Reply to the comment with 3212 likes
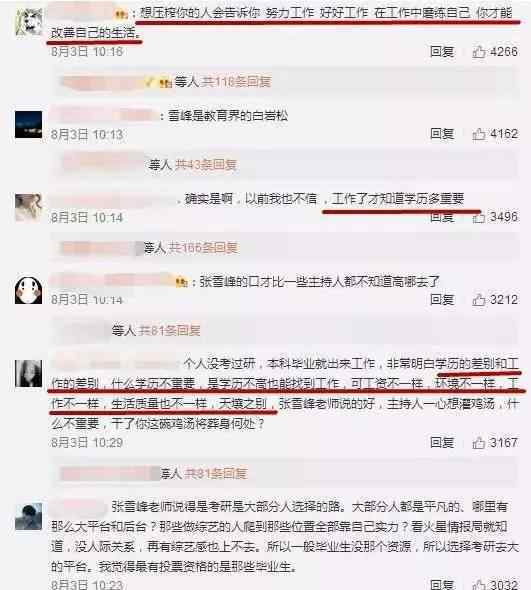Screen dimensions: 531x590 [442, 300]
